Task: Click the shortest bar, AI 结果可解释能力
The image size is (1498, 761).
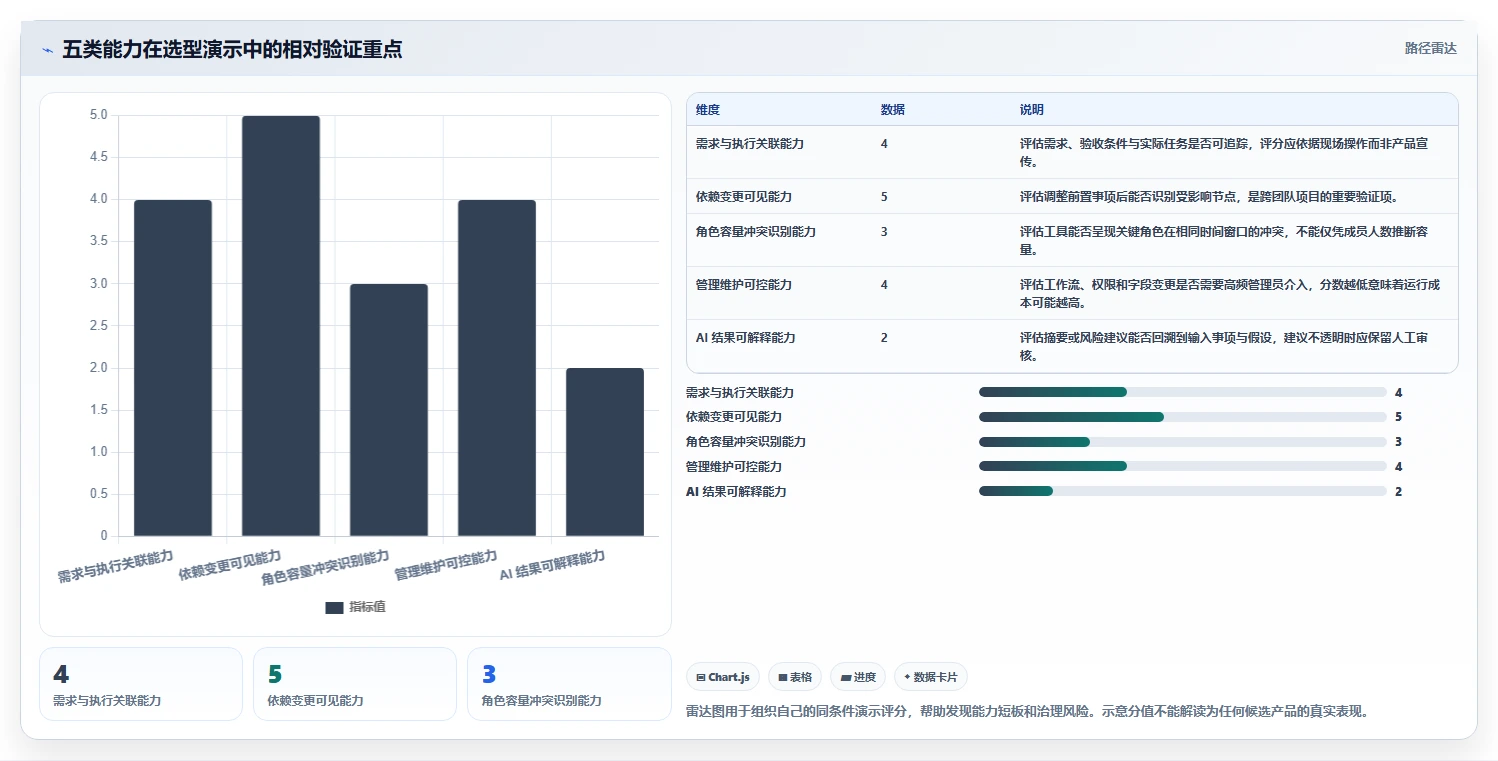Action: 605,452
